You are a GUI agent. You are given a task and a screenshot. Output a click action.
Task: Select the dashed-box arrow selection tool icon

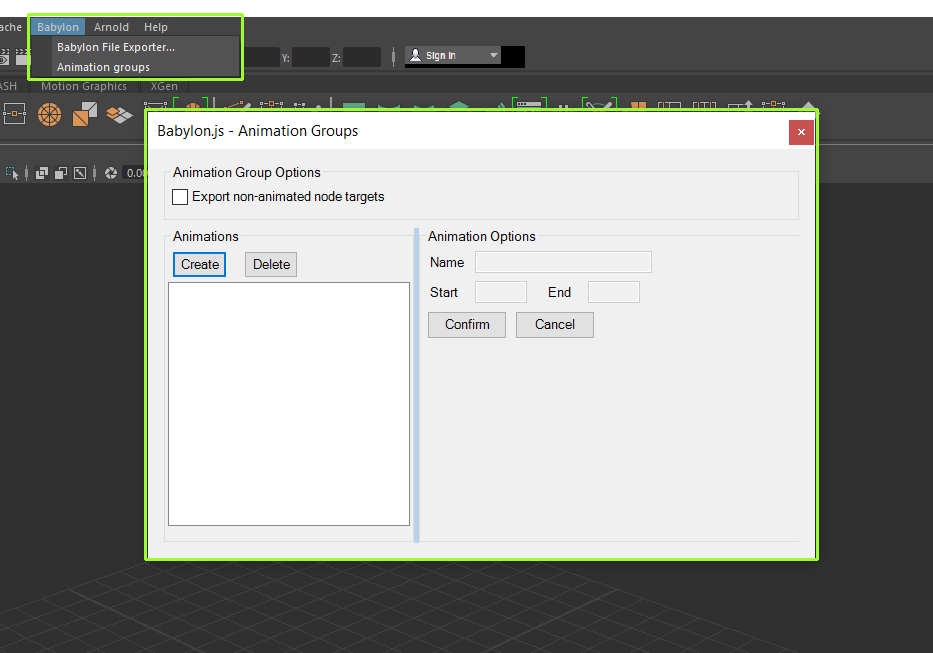click(x=12, y=173)
